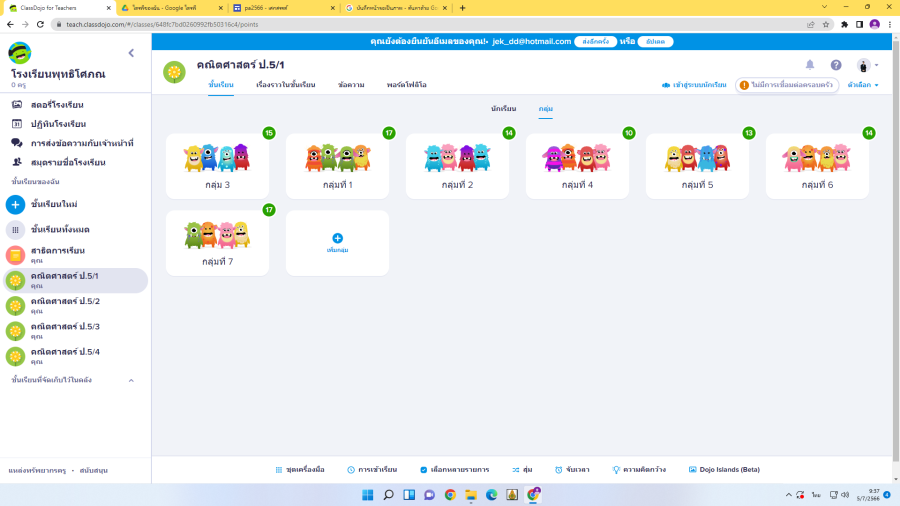Screen dimensions: 900x506
Task: Open the กลุ่มที่ 7 group card
Action: coord(218,243)
